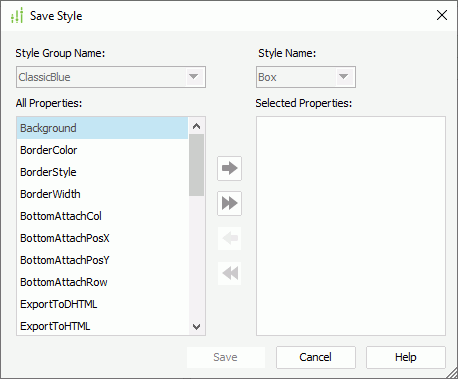Select BorderStyle property
This screenshot has width=458, height=379.
click(x=102, y=172)
